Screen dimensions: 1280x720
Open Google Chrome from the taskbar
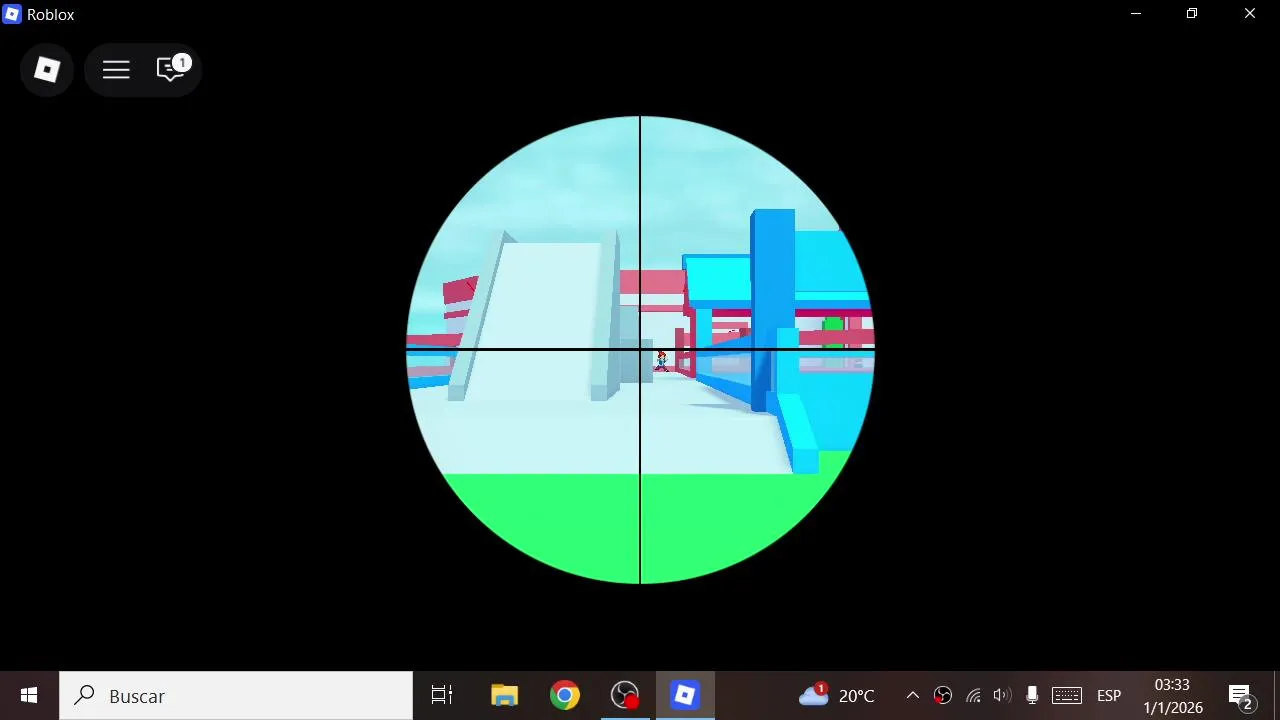[x=565, y=695]
